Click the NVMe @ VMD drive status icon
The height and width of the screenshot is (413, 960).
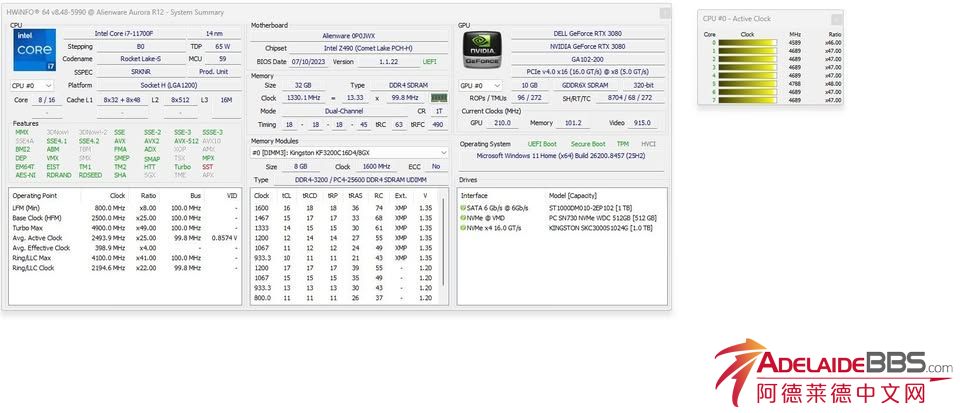(463, 218)
